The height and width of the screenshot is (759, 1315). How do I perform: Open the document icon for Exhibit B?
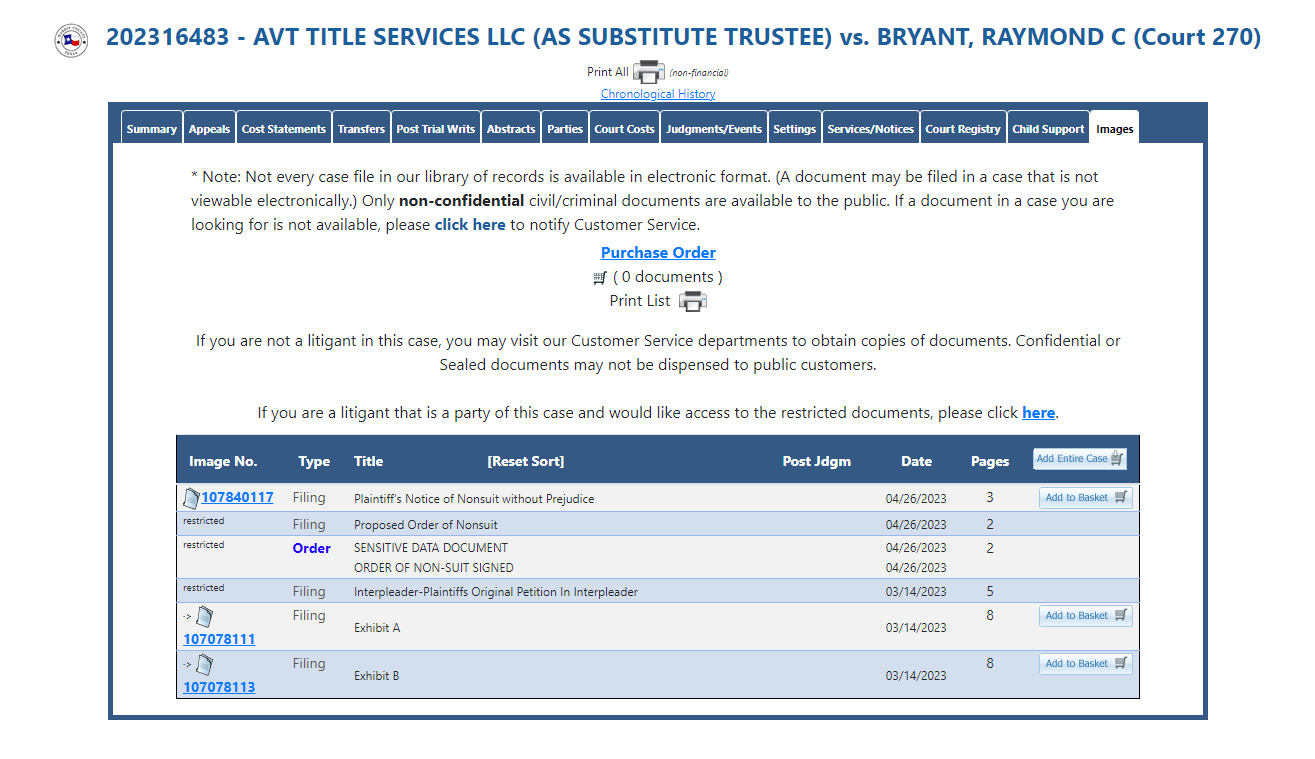click(x=204, y=664)
